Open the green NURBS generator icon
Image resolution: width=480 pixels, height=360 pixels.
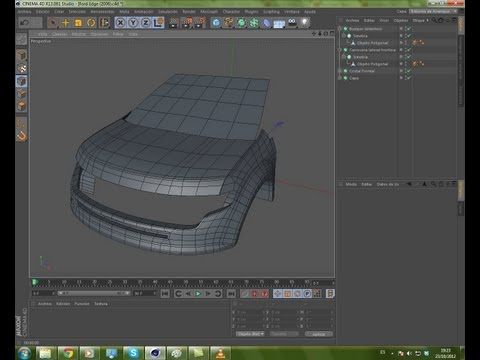[x=241, y=23]
